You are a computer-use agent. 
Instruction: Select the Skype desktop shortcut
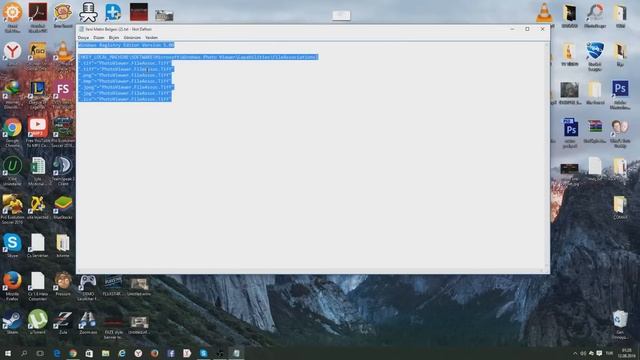pyautogui.click(x=12, y=245)
